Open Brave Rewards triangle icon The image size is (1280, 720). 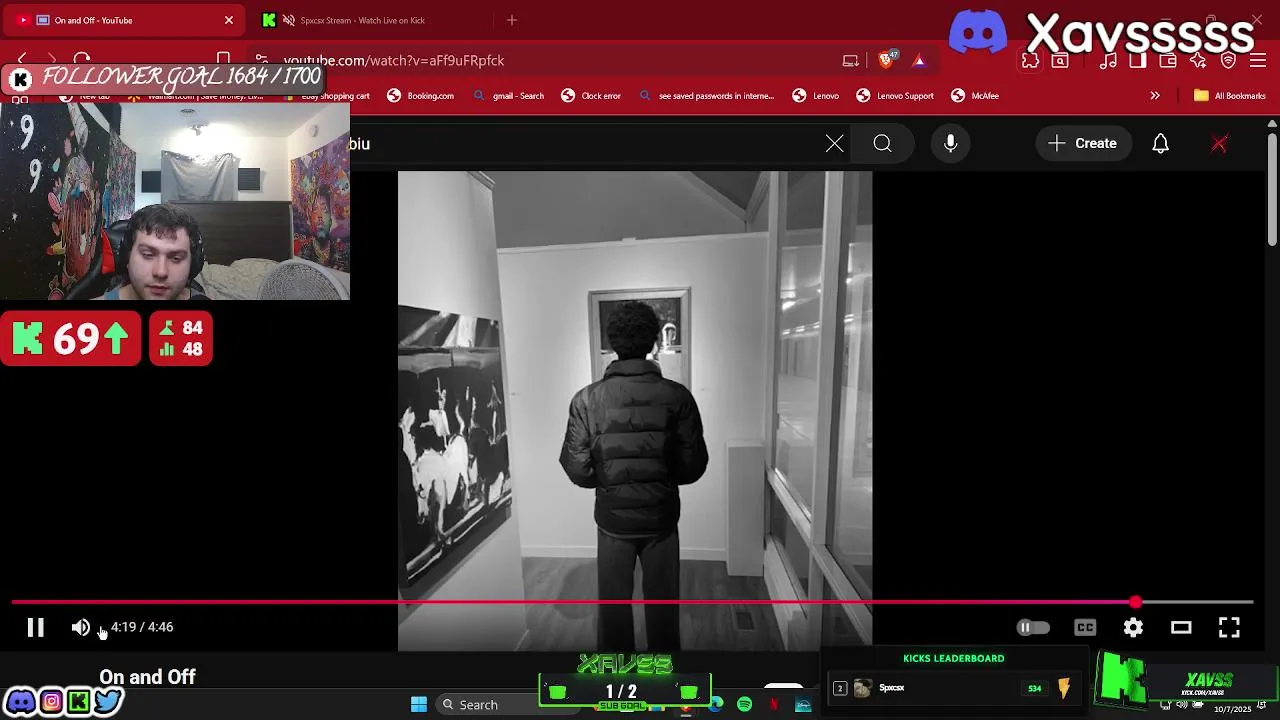point(919,61)
